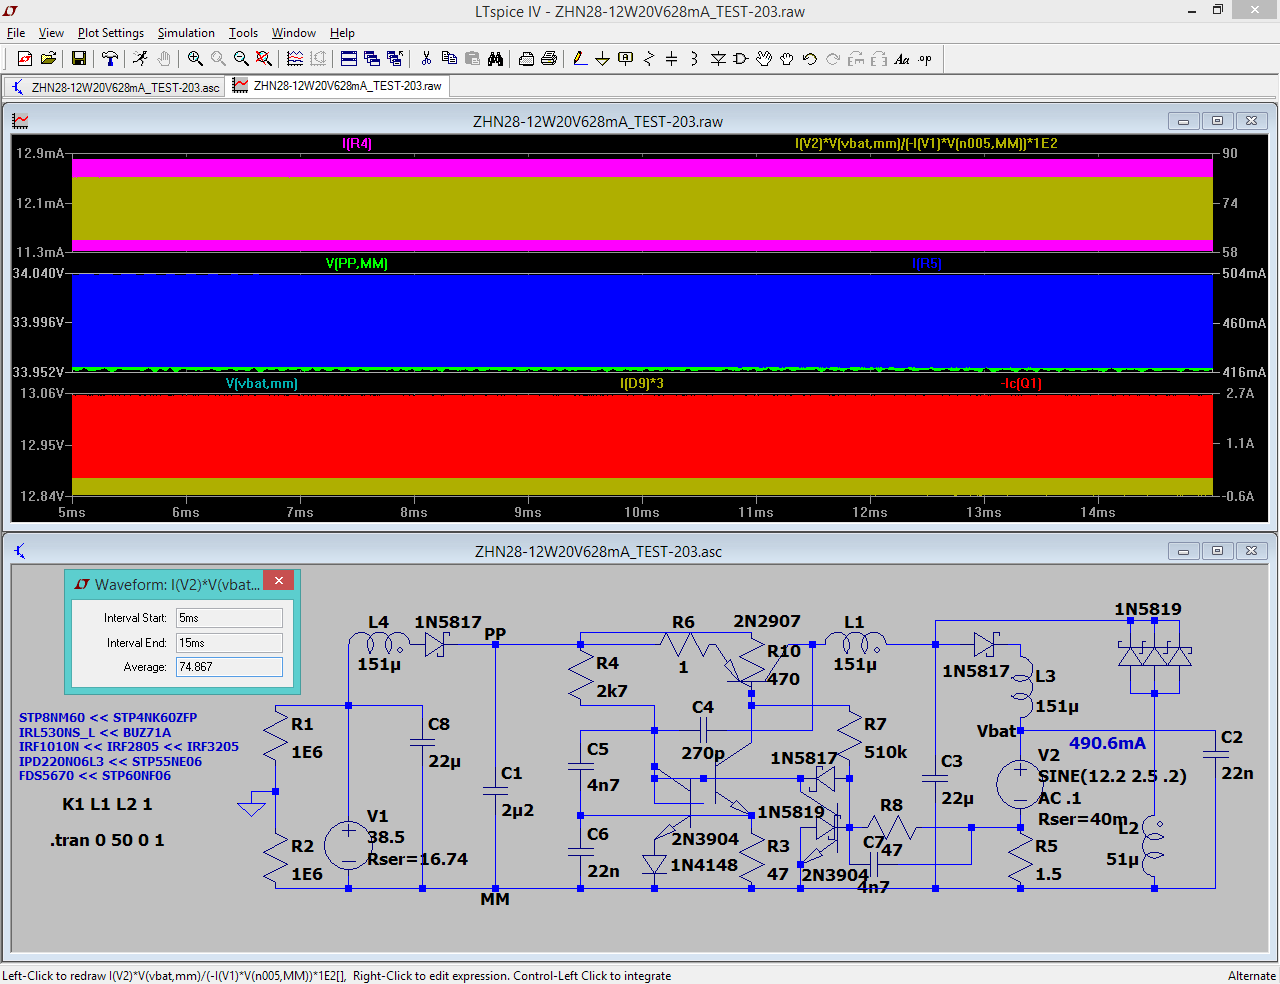Screen dimensions: 1280x984
Task: Minimize the schematic .asc child window
Action: tap(1183, 551)
